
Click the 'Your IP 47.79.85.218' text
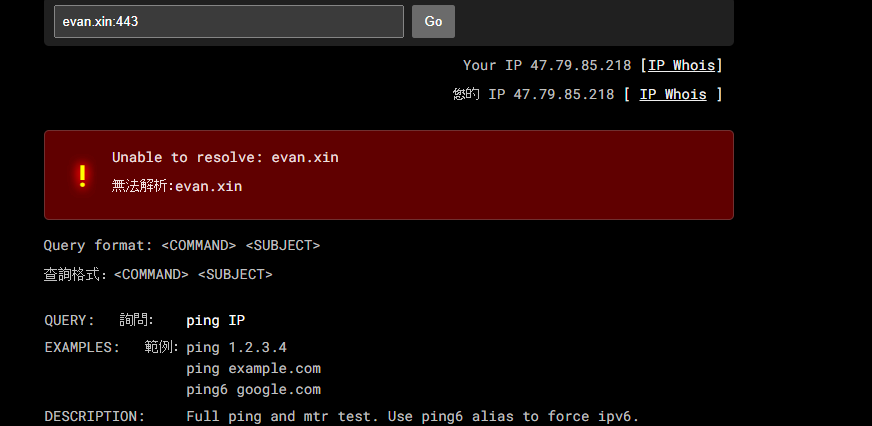547,65
